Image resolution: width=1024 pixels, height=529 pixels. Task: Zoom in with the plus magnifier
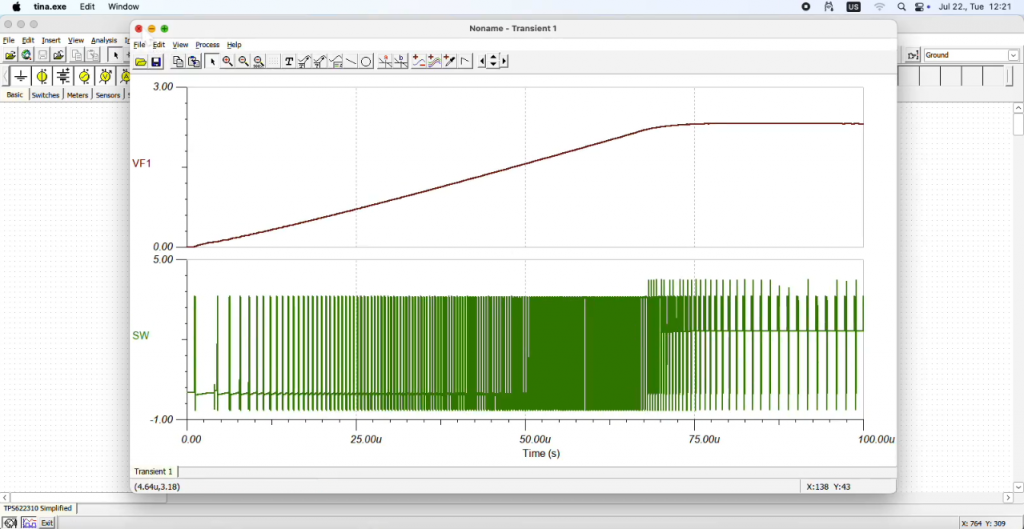(x=227, y=61)
